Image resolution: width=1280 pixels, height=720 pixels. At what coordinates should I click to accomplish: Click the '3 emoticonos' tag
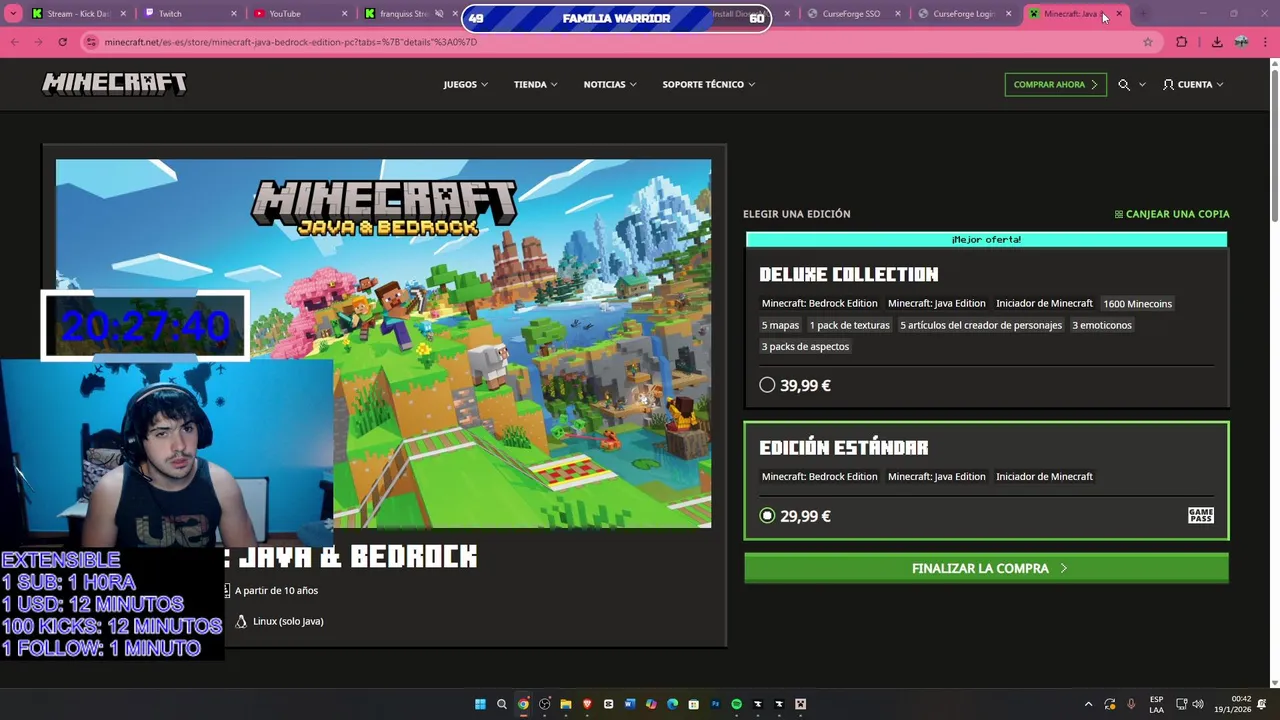coord(1102,325)
